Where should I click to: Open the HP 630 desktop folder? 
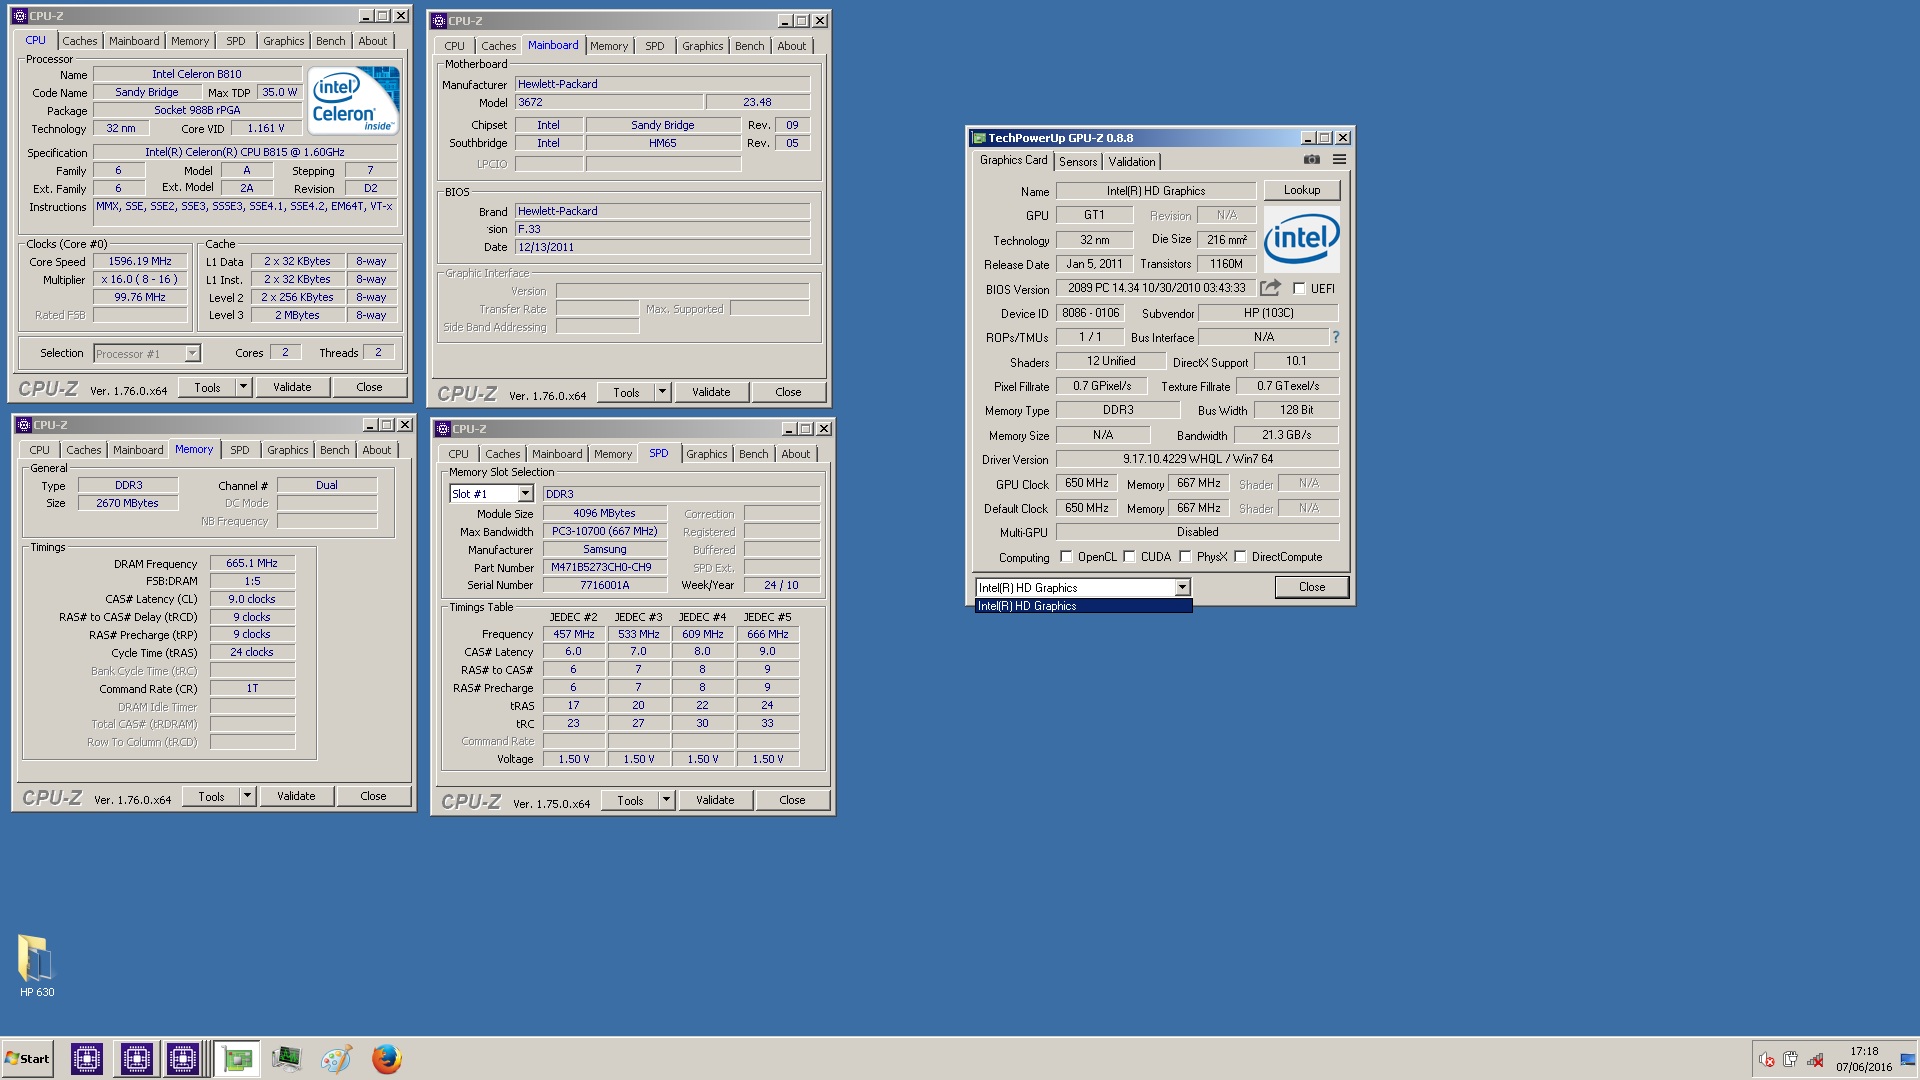pyautogui.click(x=37, y=966)
